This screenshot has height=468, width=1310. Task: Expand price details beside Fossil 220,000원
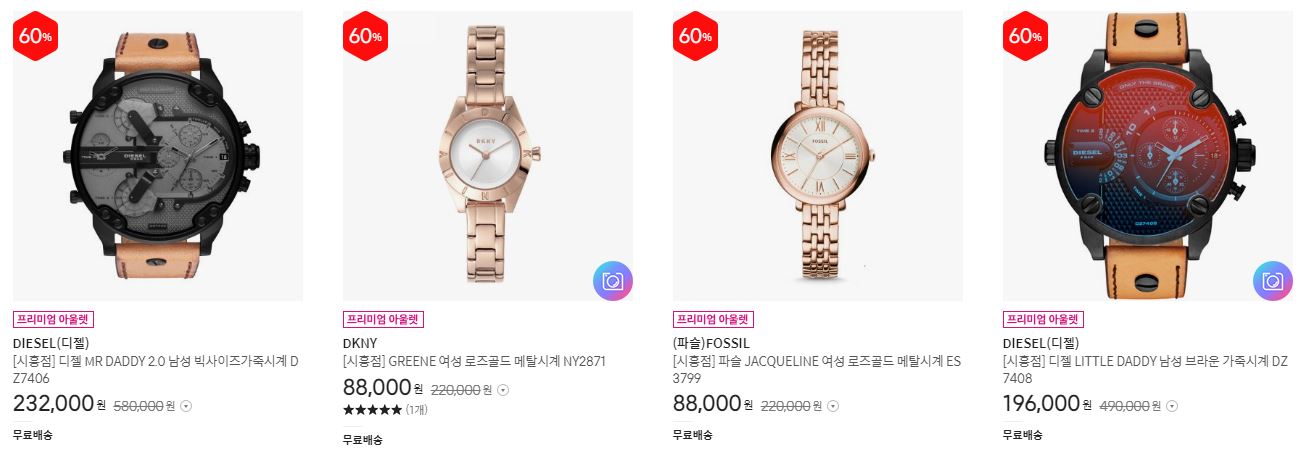tap(833, 406)
